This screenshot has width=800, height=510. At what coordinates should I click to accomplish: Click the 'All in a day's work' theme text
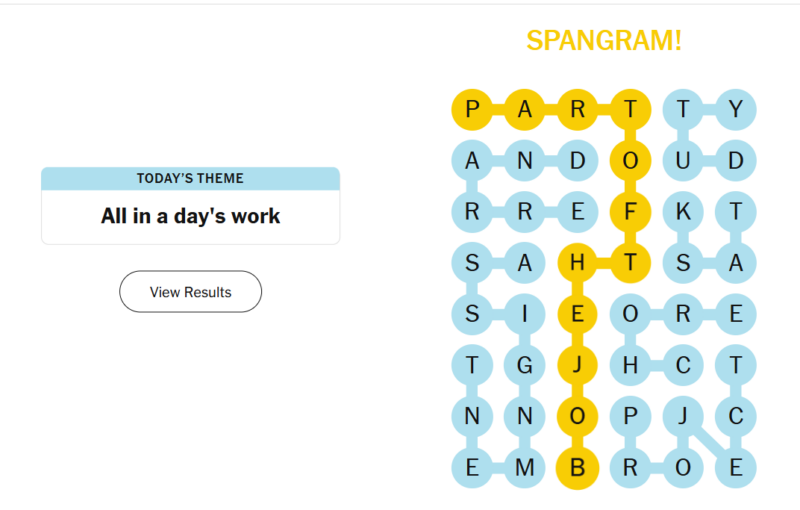[190, 216]
